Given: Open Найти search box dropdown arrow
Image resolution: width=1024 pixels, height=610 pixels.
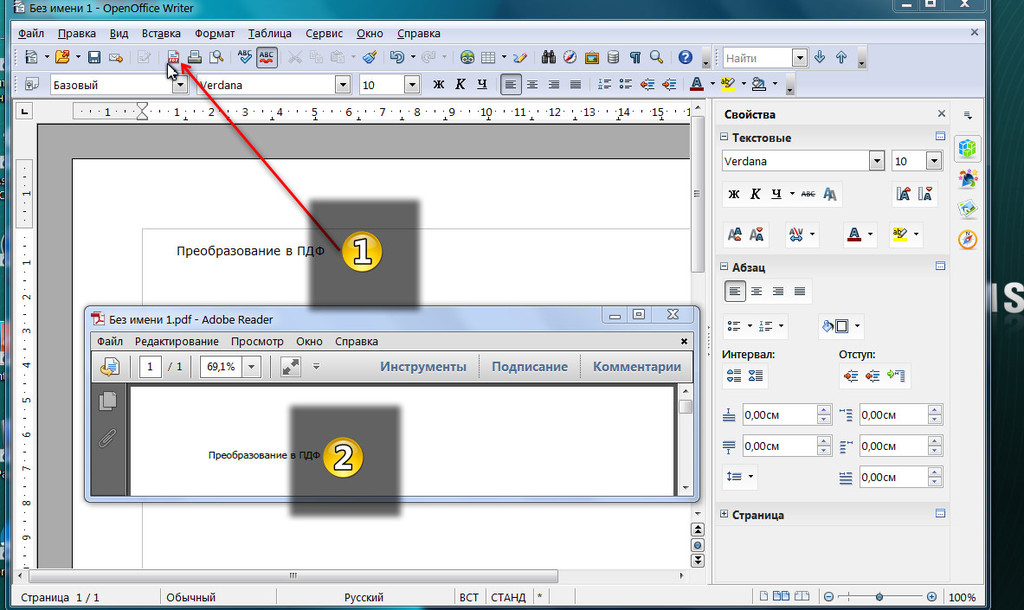Looking at the screenshot, I should [x=800, y=57].
